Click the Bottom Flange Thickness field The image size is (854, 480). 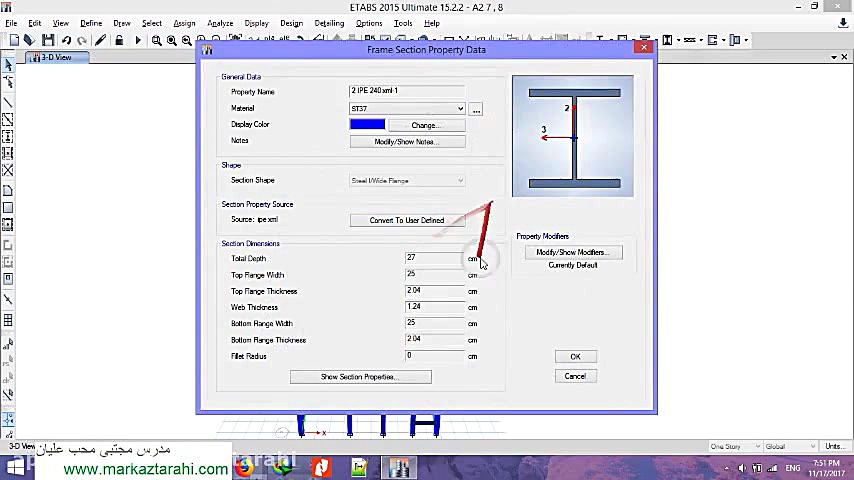(x=435, y=339)
